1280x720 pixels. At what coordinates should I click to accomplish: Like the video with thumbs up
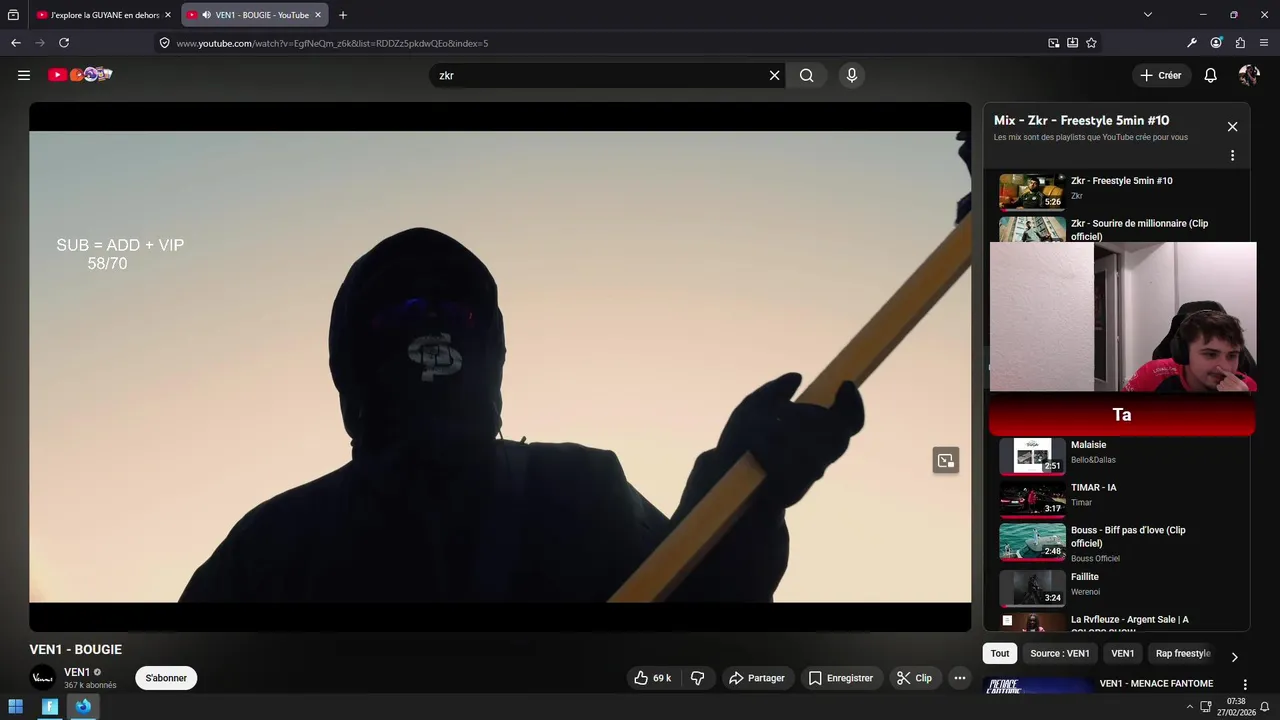(652, 678)
